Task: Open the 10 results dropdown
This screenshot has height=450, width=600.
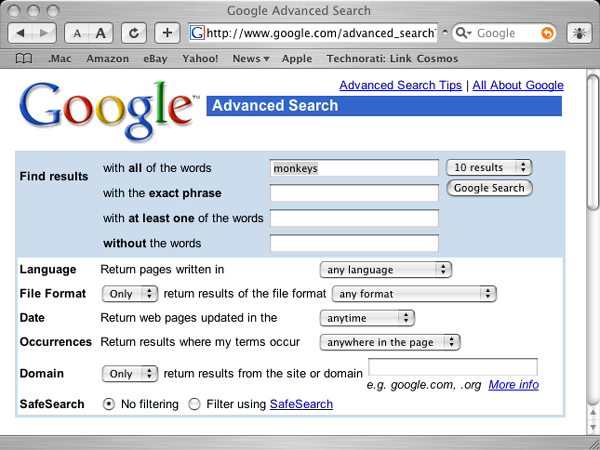Action: pos(489,167)
